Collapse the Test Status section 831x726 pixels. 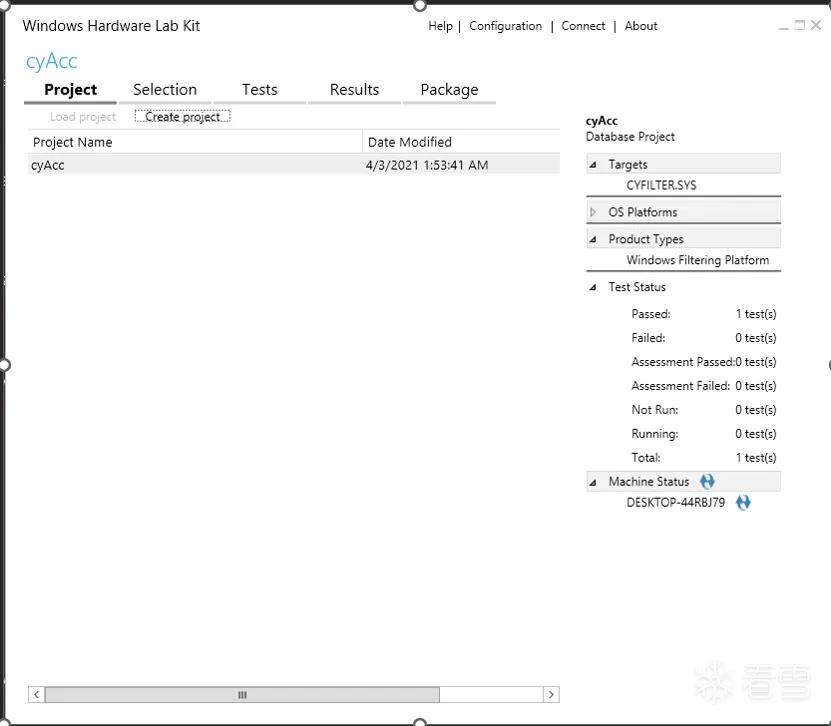[x=593, y=287]
